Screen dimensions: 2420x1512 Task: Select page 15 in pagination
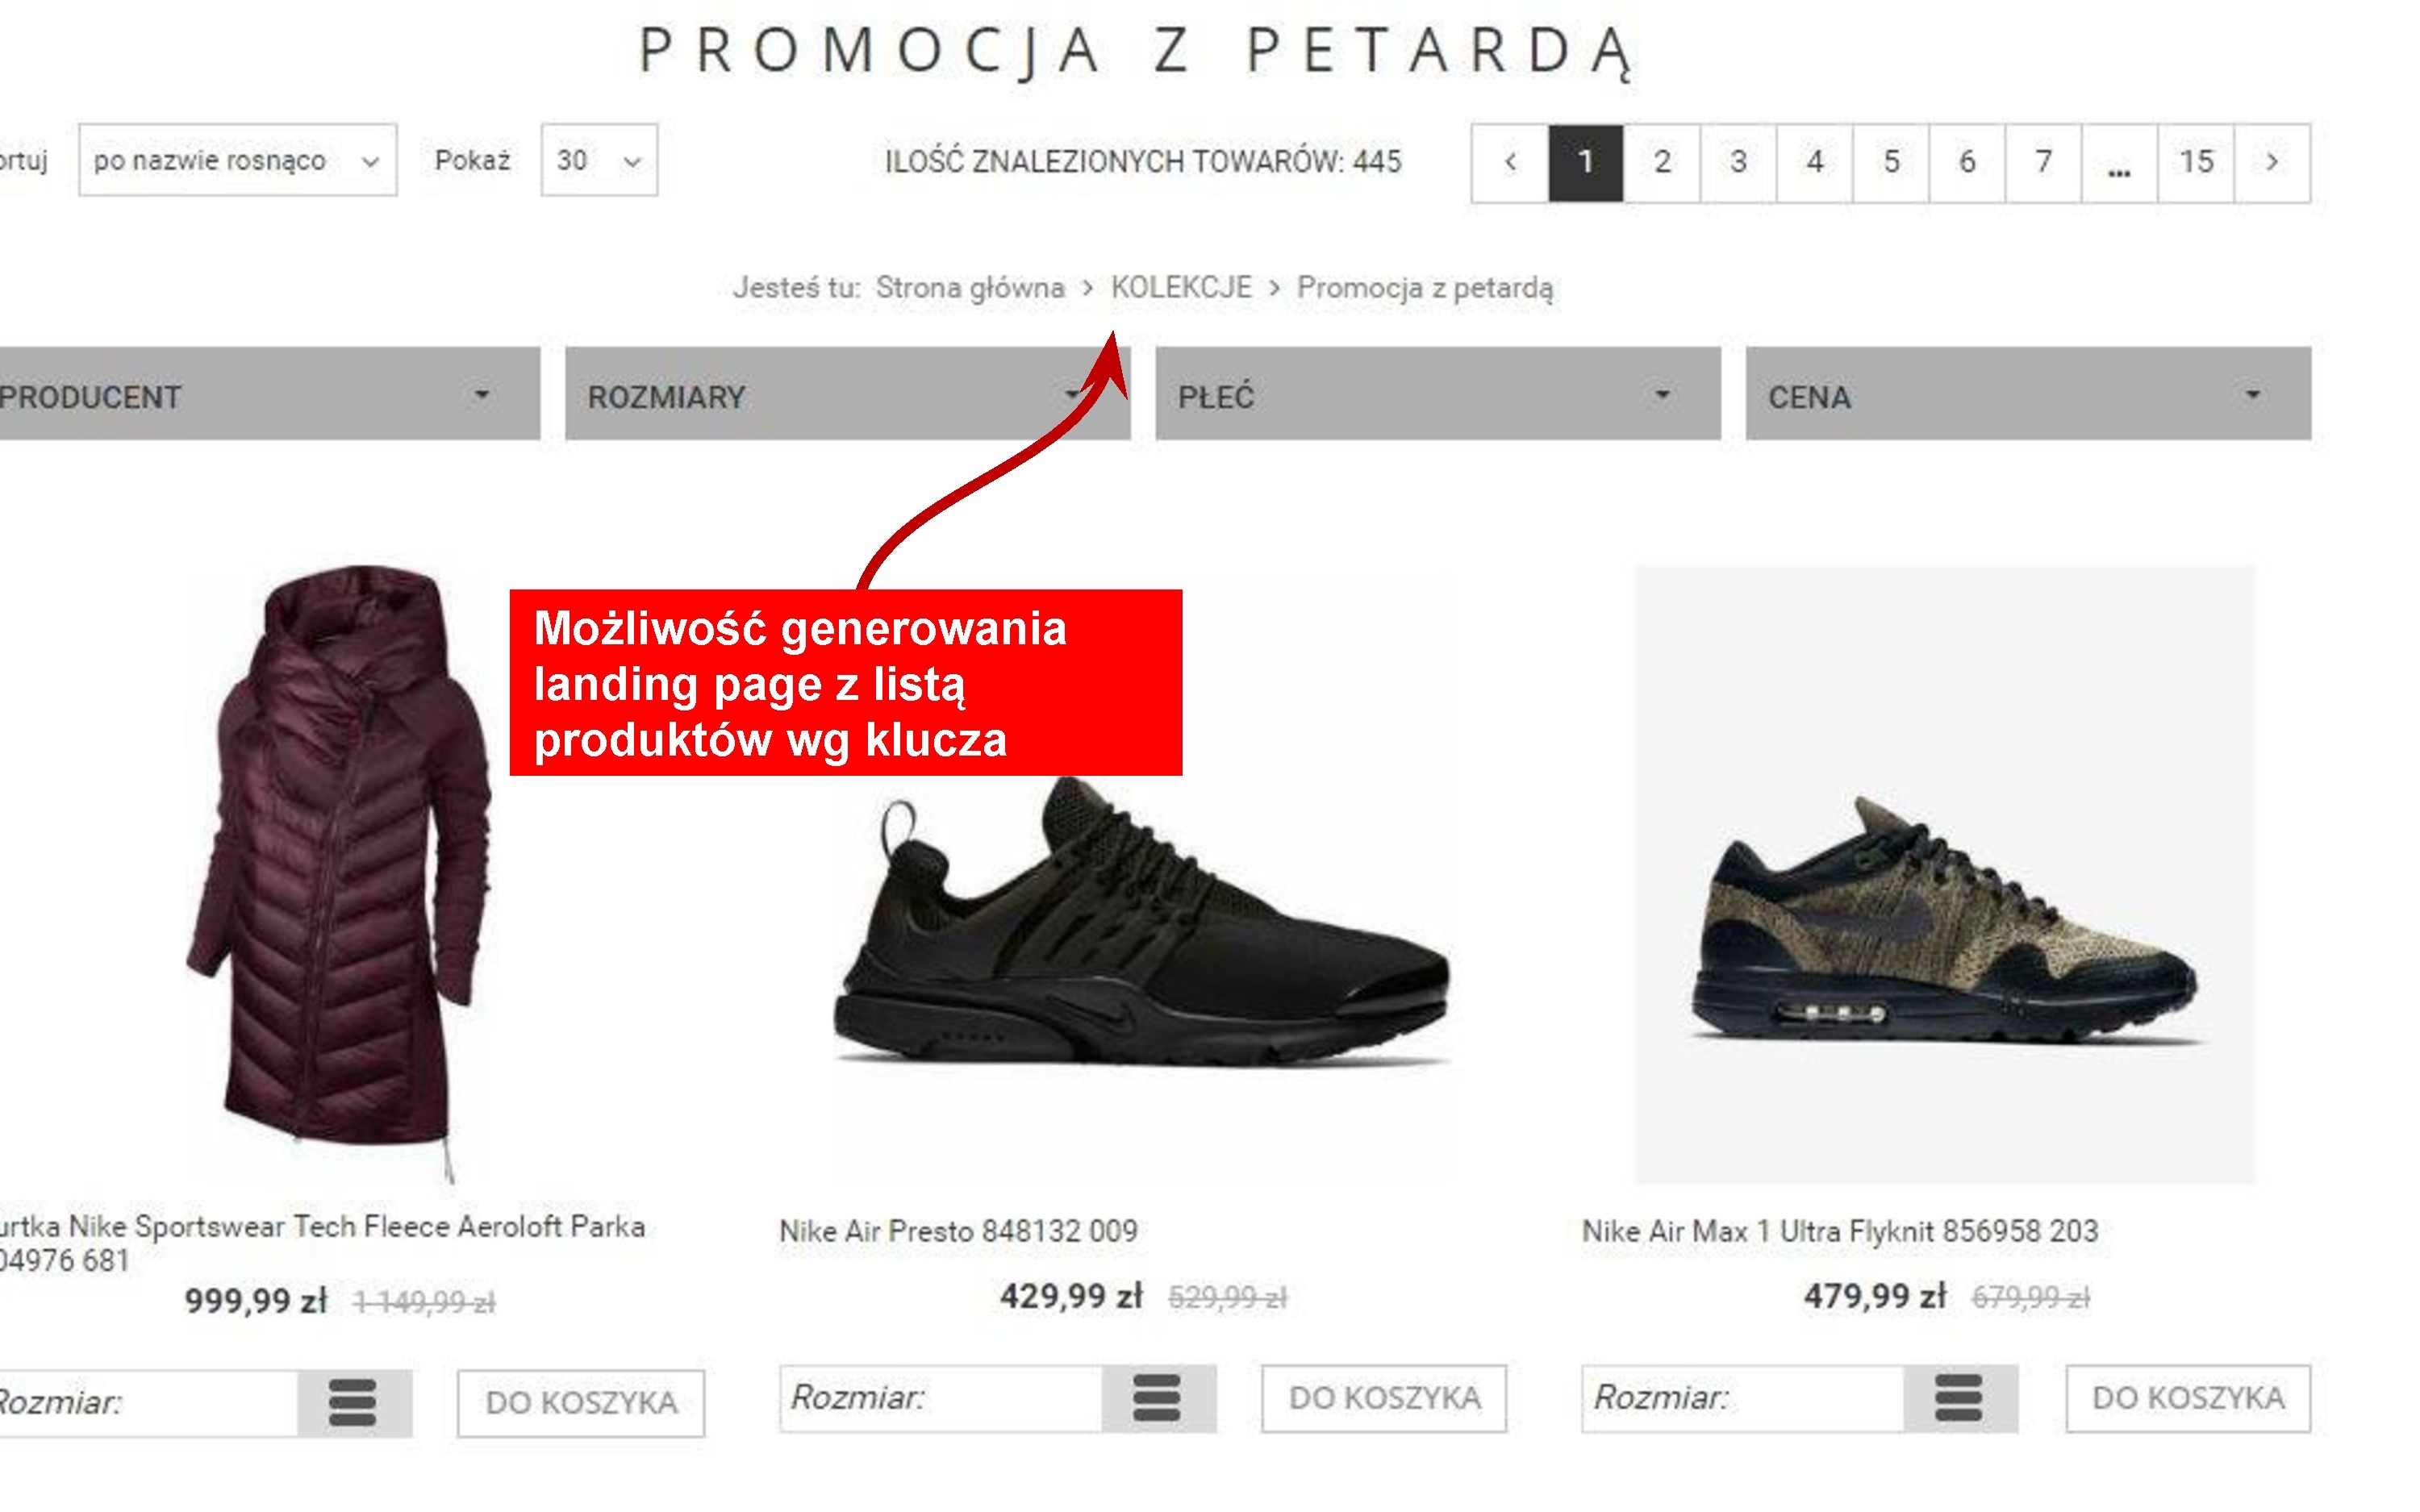pyautogui.click(x=2196, y=162)
